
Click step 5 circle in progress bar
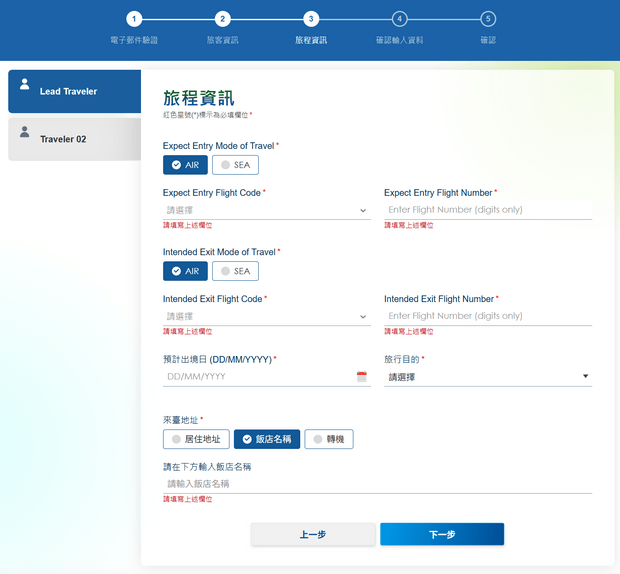(487, 19)
